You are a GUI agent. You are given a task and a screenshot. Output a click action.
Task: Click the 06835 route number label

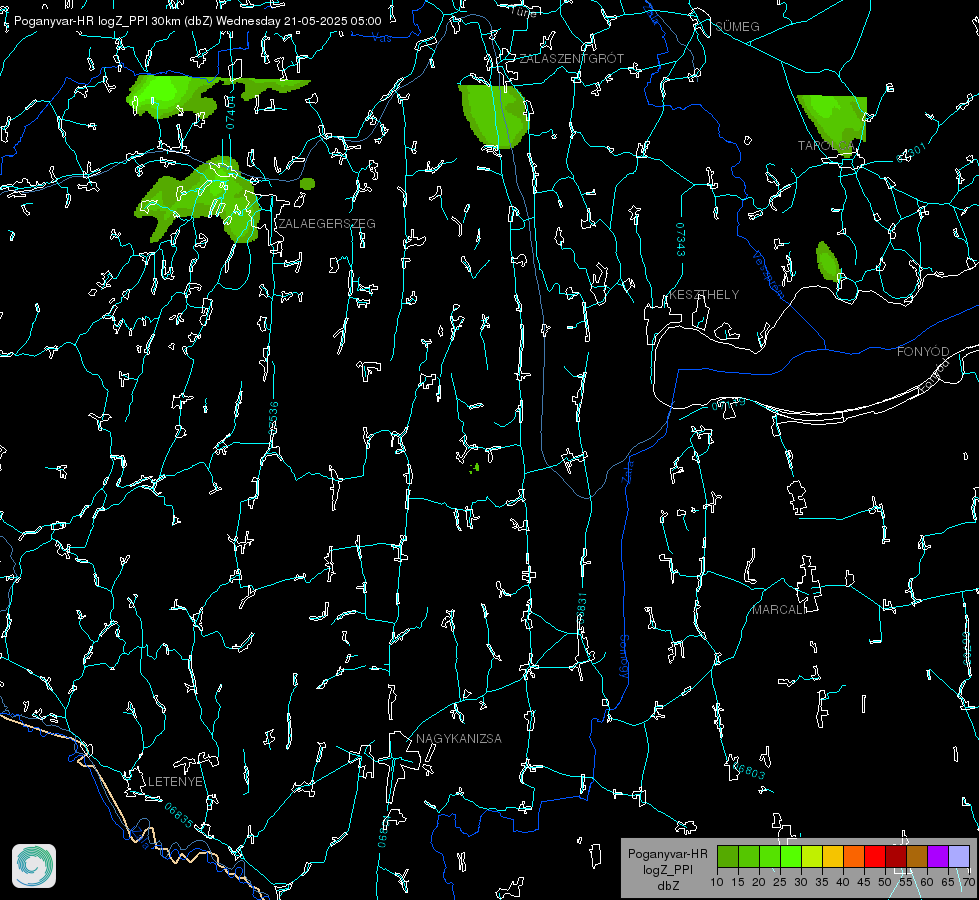pos(179,816)
